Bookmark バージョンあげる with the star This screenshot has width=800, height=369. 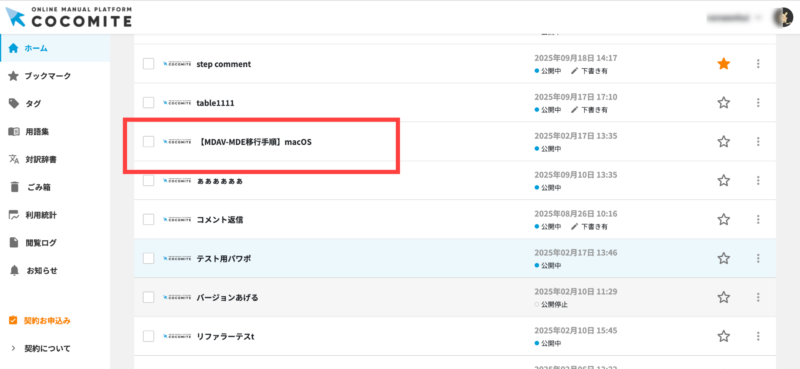723,297
